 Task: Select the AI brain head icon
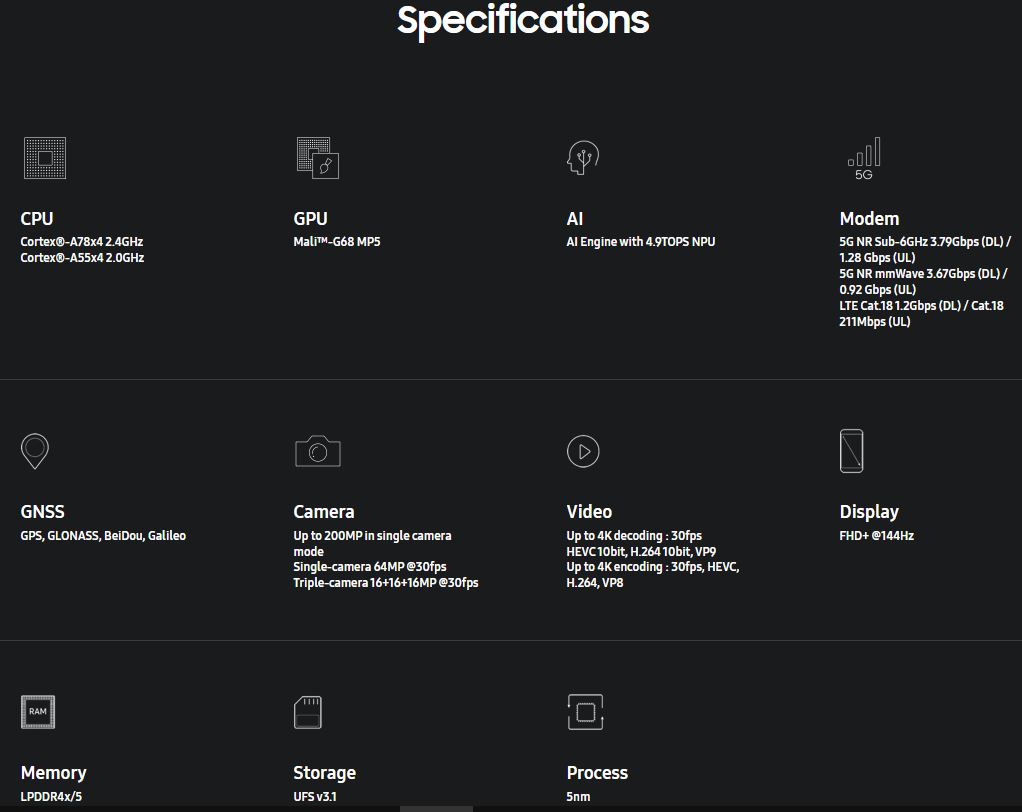pyautogui.click(x=583, y=158)
